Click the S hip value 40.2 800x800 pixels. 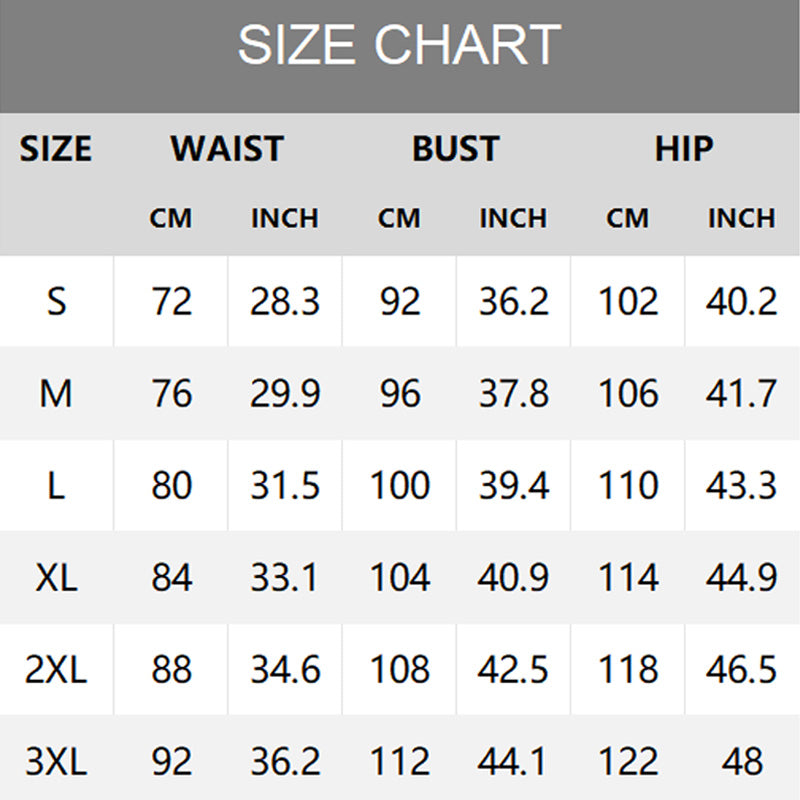[741, 301]
